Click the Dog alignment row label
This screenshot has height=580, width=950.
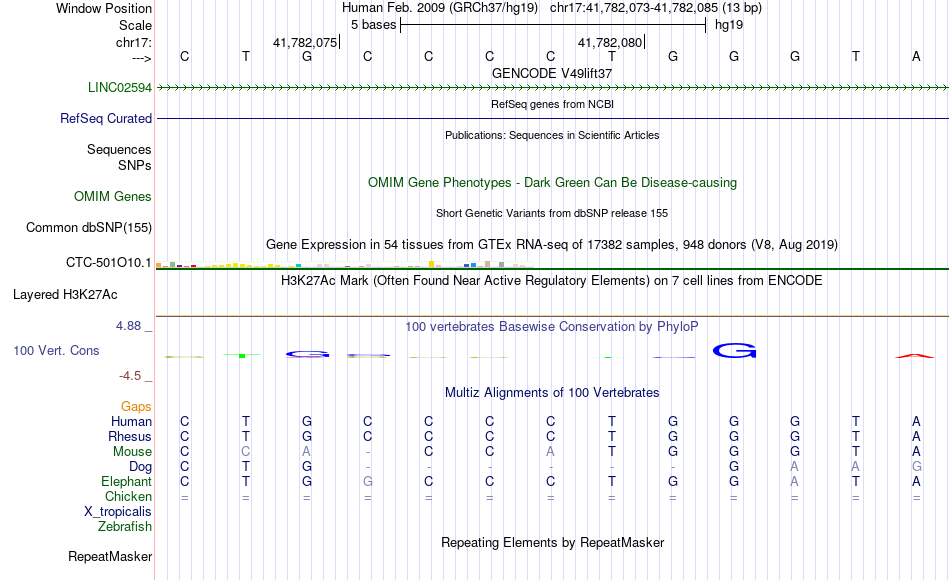click(140, 467)
